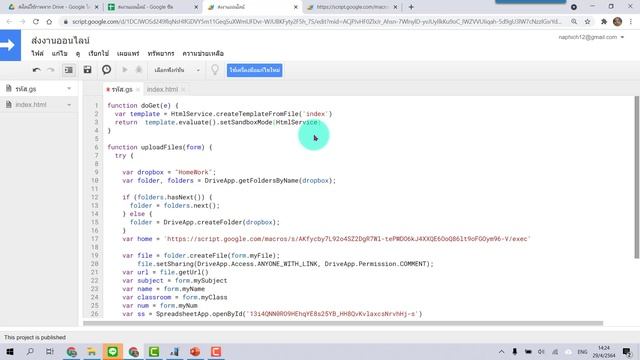Go back in browser history

9,22
